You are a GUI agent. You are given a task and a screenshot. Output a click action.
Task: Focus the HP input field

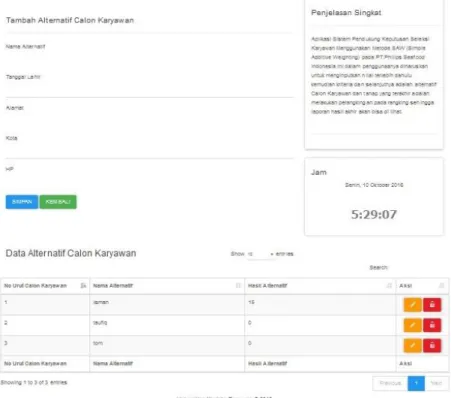[149, 182]
